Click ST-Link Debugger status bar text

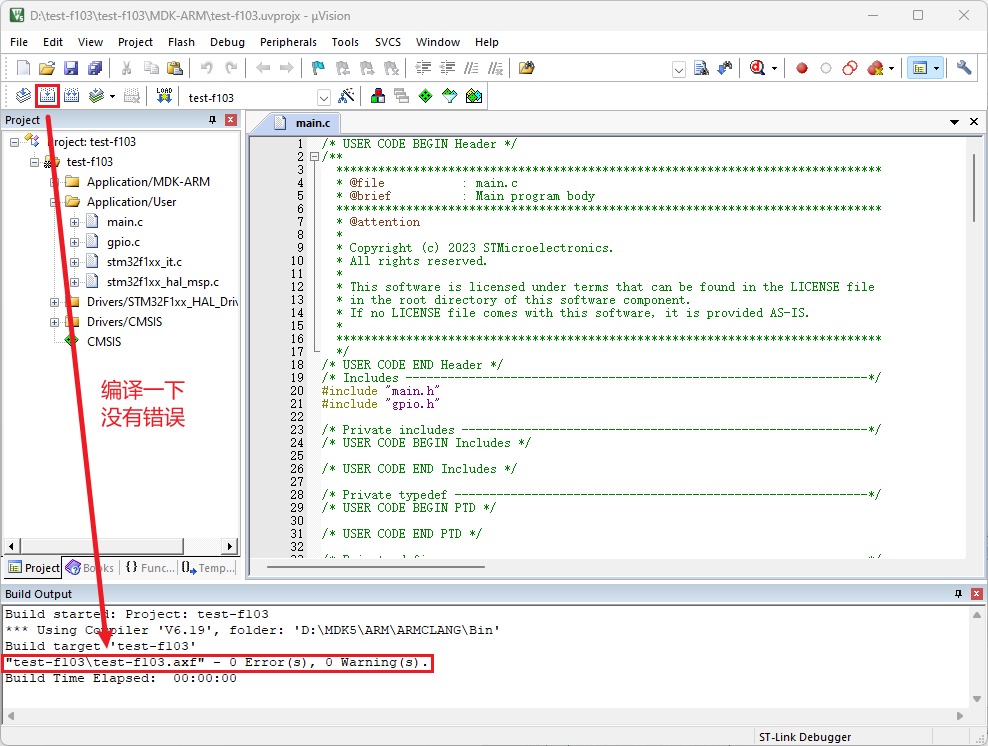pos(805,737)
